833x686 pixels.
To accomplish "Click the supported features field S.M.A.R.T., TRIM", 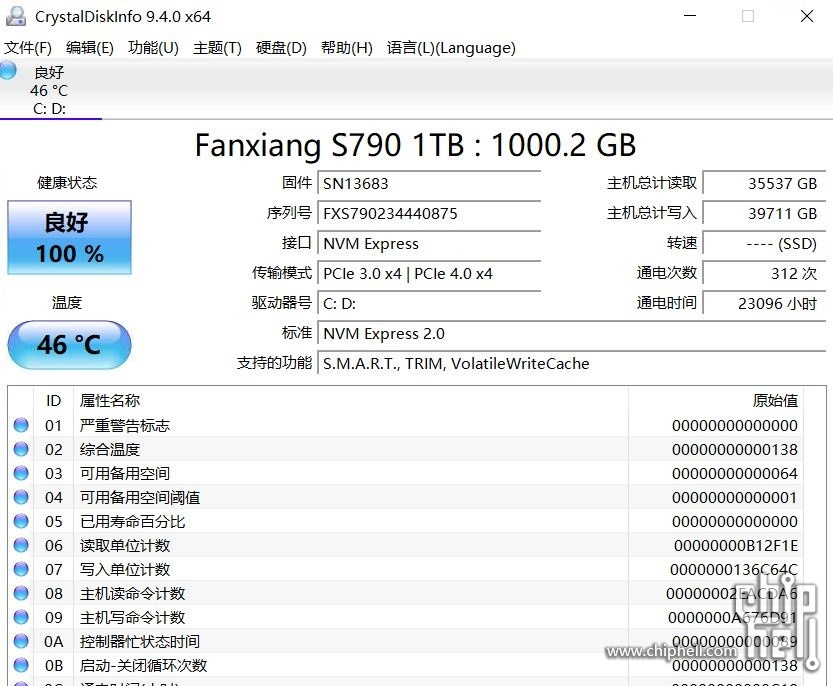I will (572, 363).
